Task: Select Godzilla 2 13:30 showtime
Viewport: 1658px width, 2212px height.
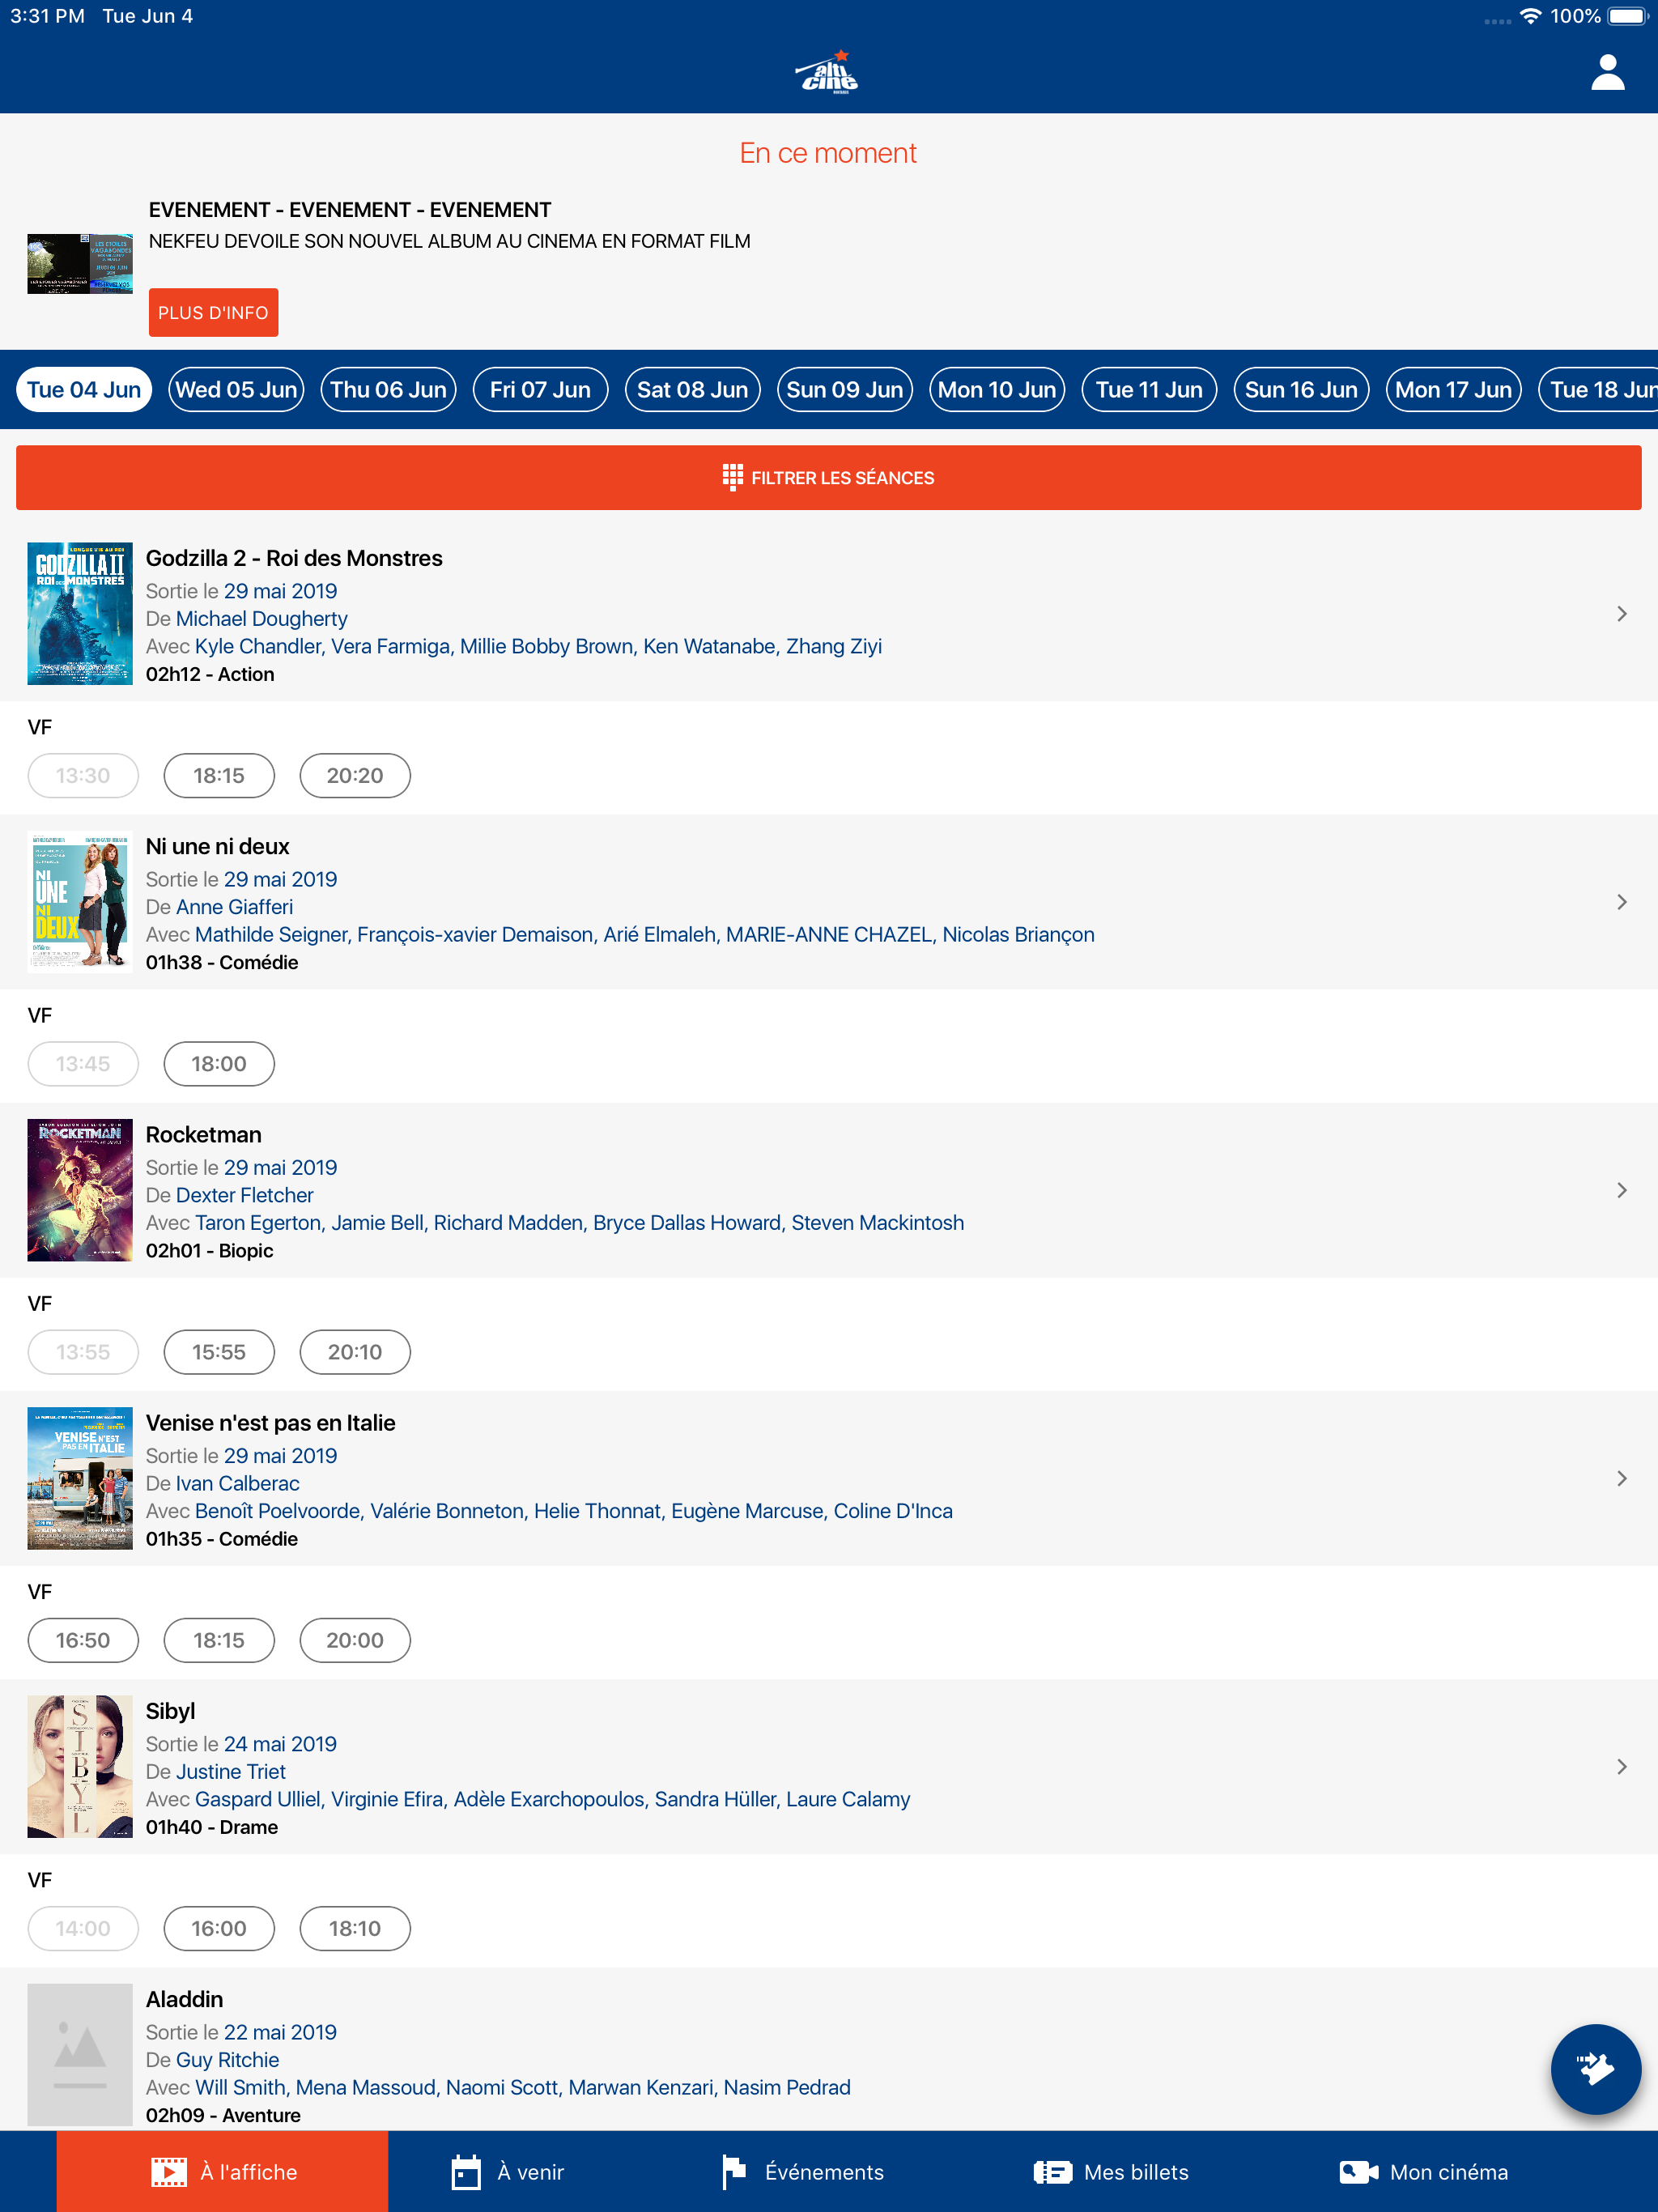Action: (83, 775)
